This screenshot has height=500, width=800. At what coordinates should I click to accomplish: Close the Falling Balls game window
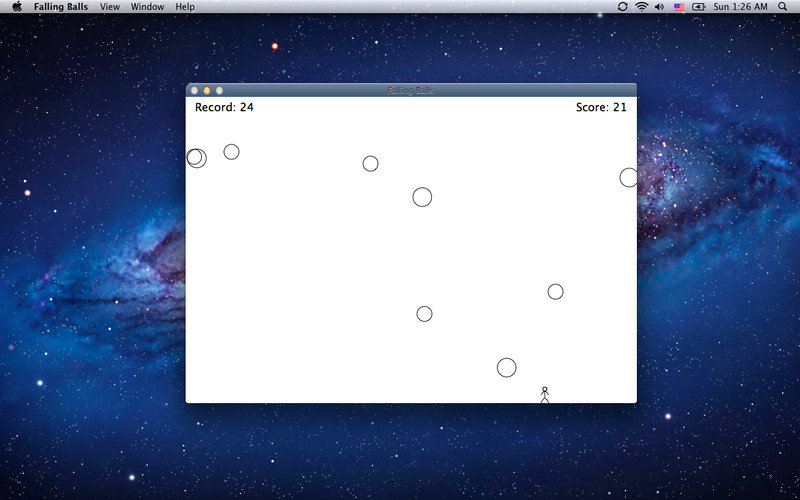click(195, 90)
